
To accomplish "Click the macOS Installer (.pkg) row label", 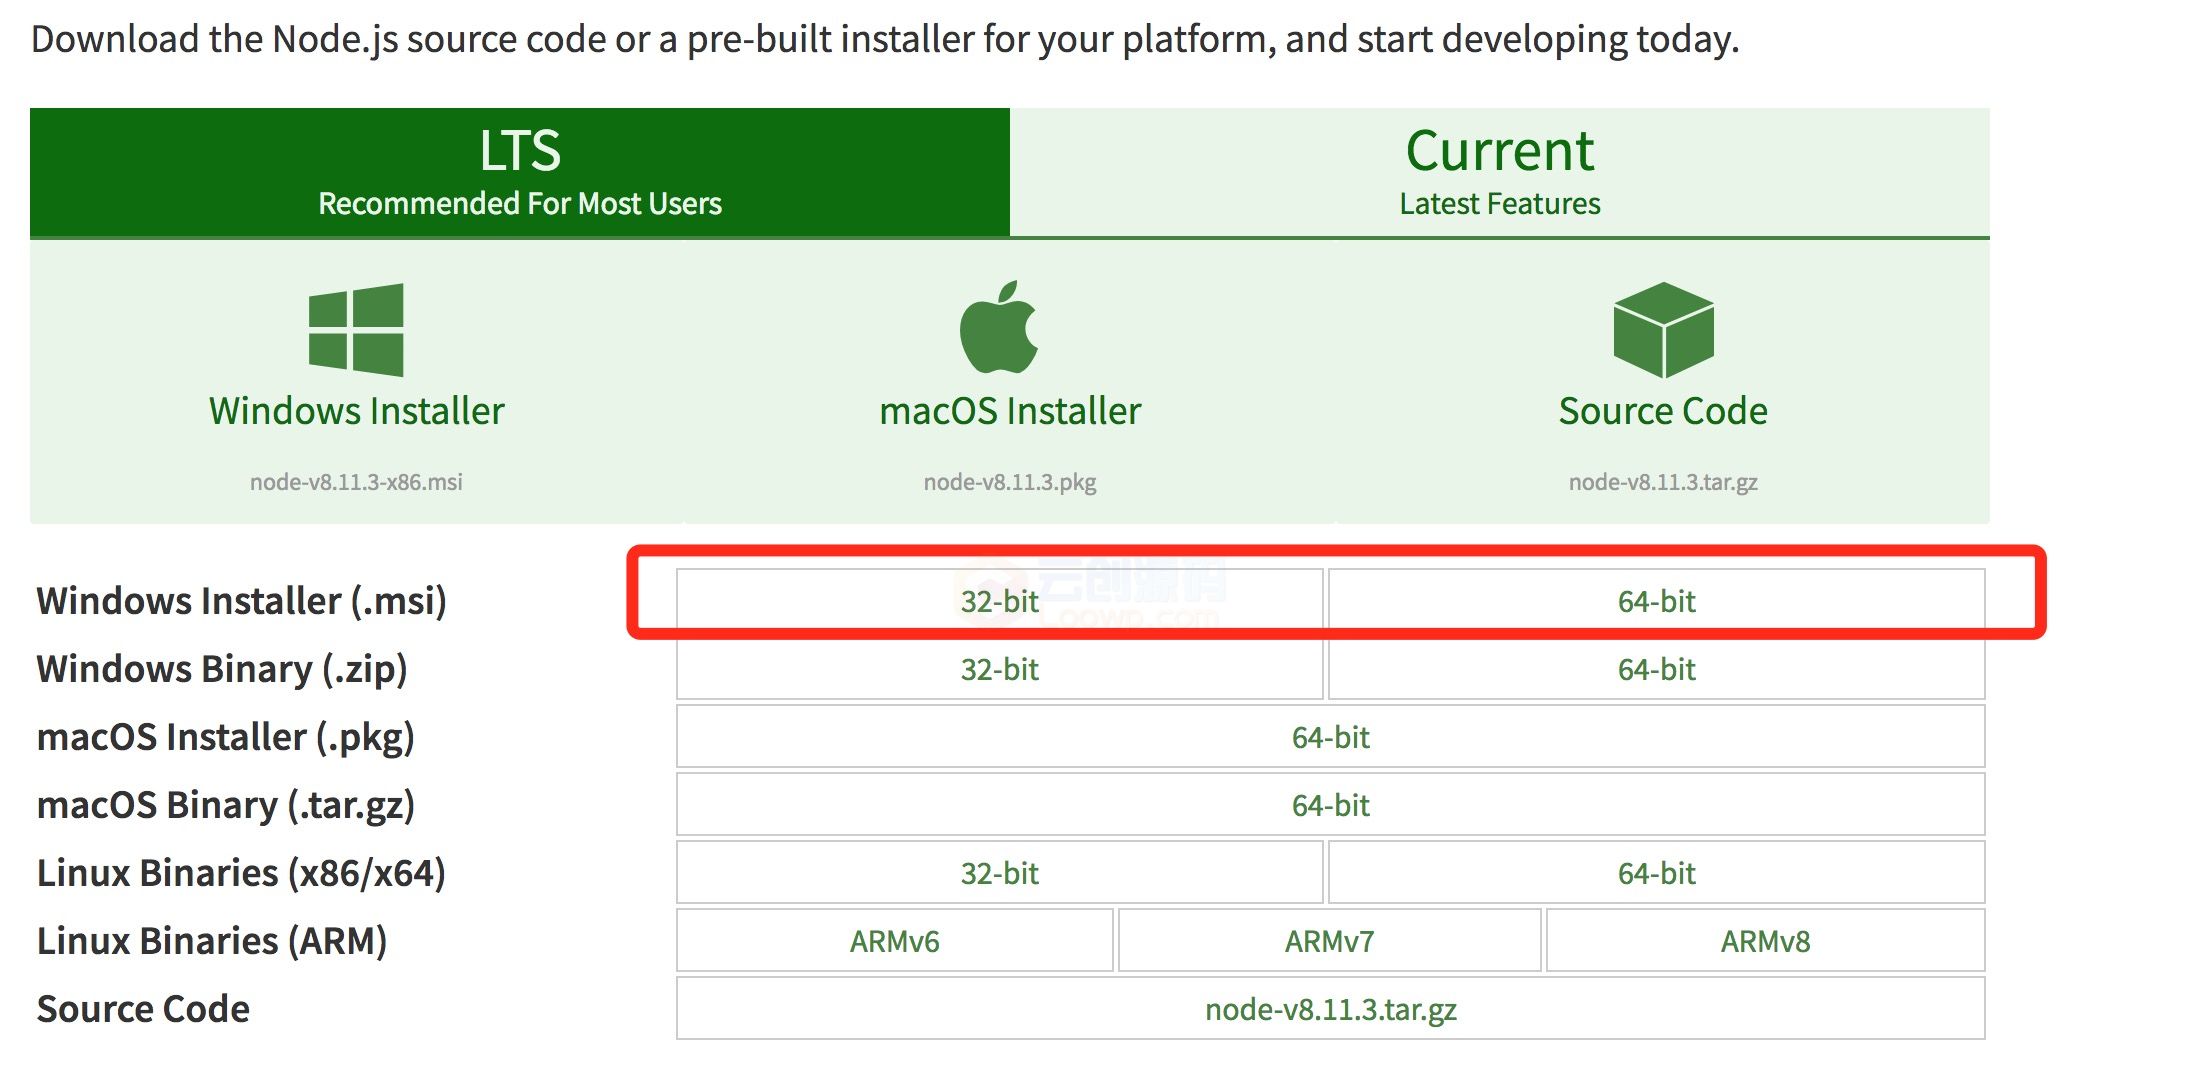I will (x=225, y=737).
